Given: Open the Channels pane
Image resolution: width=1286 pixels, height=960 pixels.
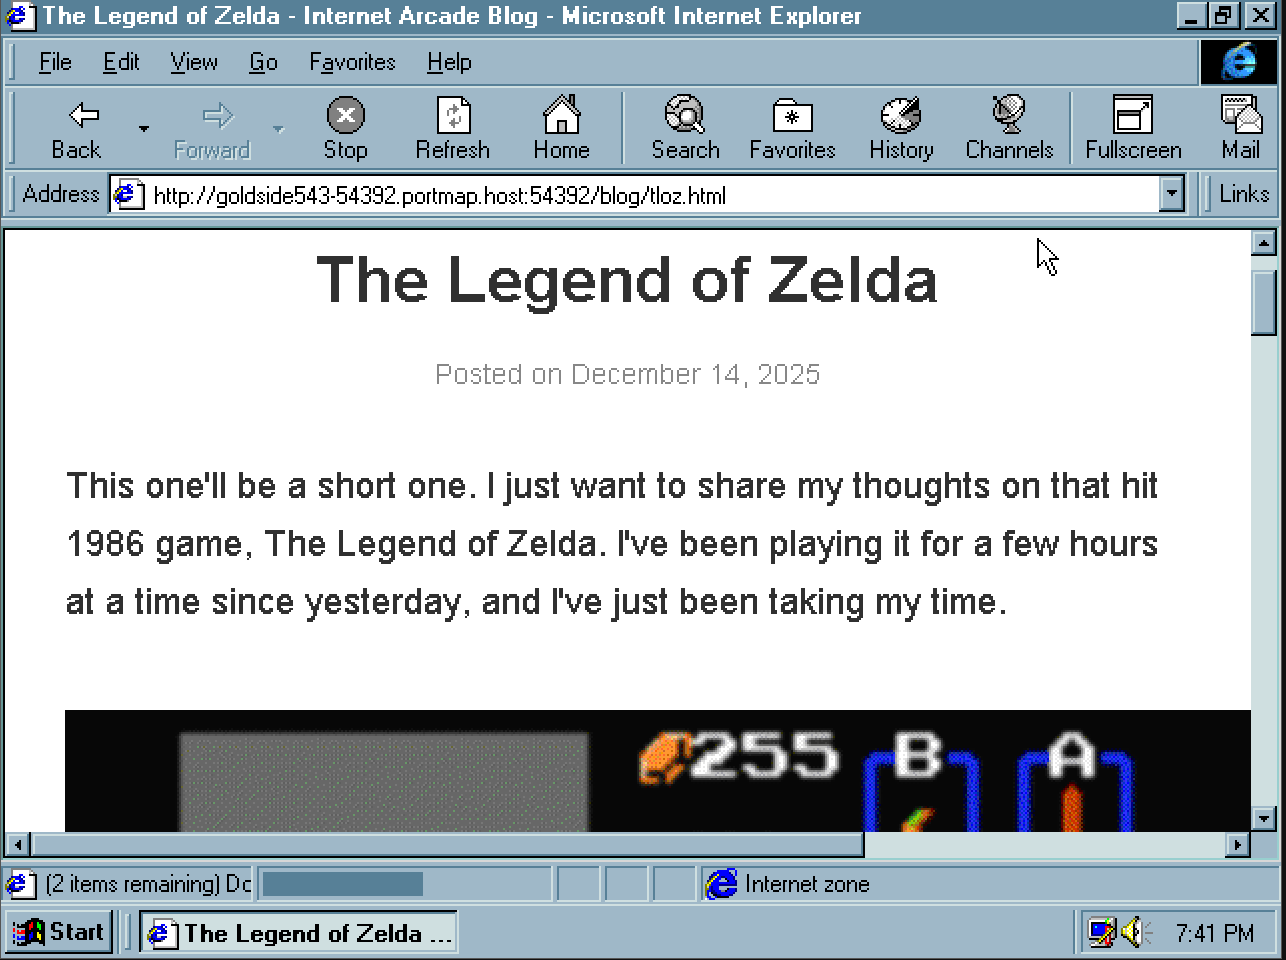Looking at the screenshot, I should pyautogui.click(x=1009, y=128).
